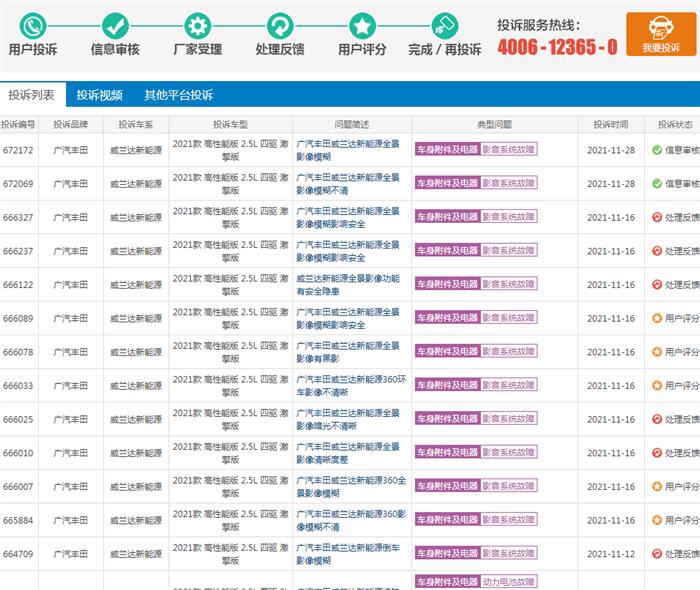The image size is (700, 590).
Task: Click 车身附件及电器 tag in row 666122
Action: 447,284
